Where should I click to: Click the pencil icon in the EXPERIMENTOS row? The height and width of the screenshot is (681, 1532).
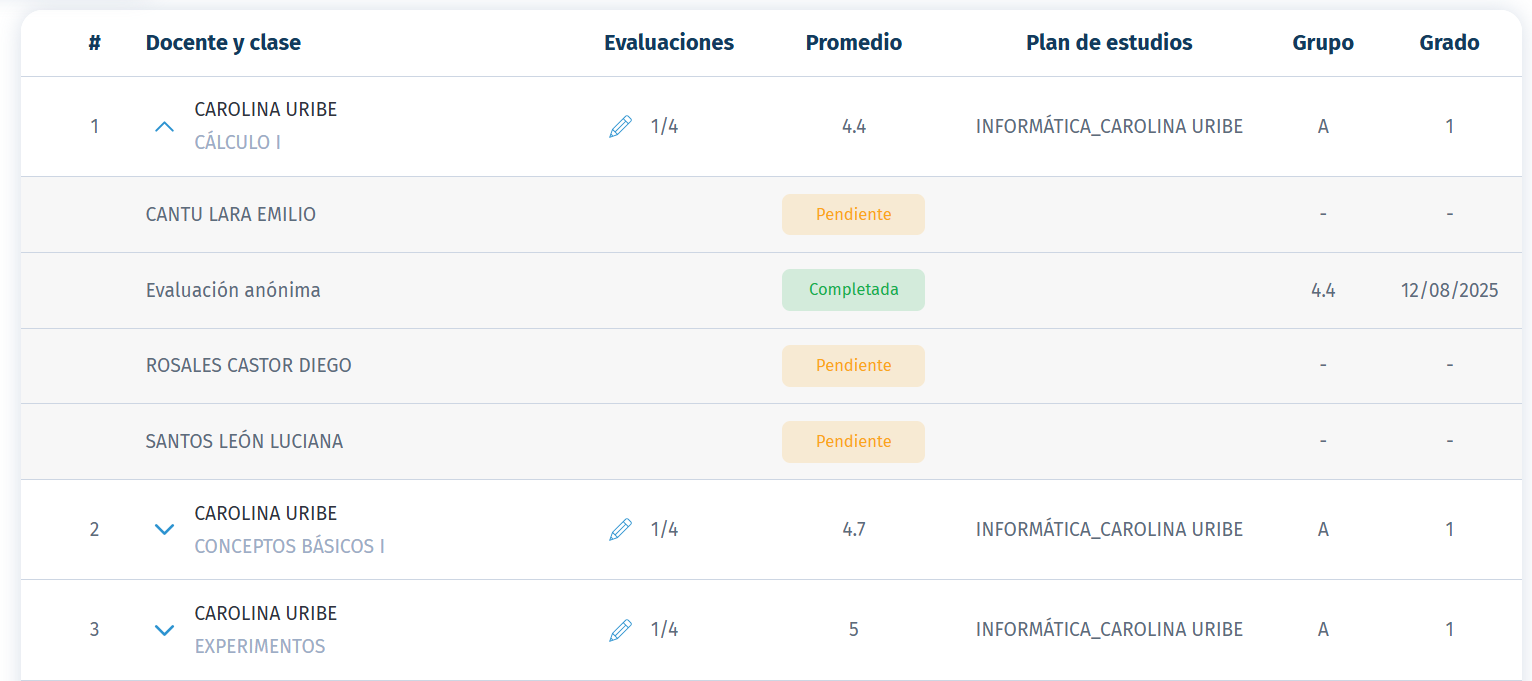tap(620, 630)
